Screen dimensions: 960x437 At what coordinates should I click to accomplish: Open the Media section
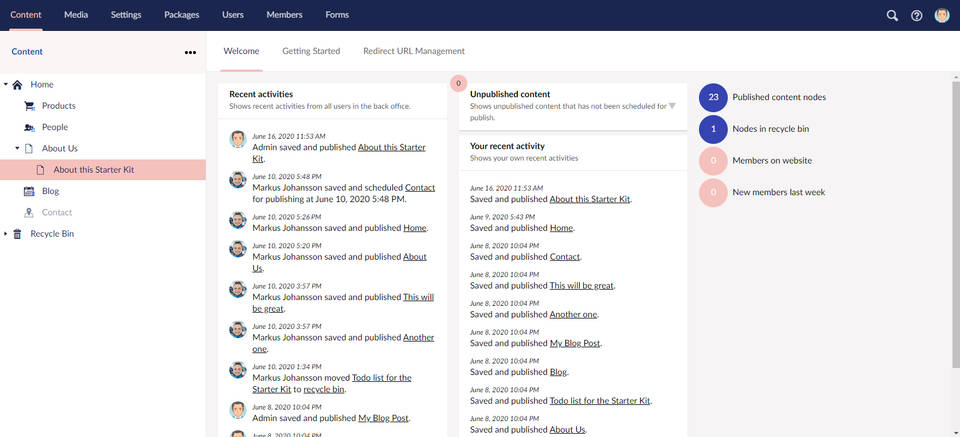coord(76,15)
